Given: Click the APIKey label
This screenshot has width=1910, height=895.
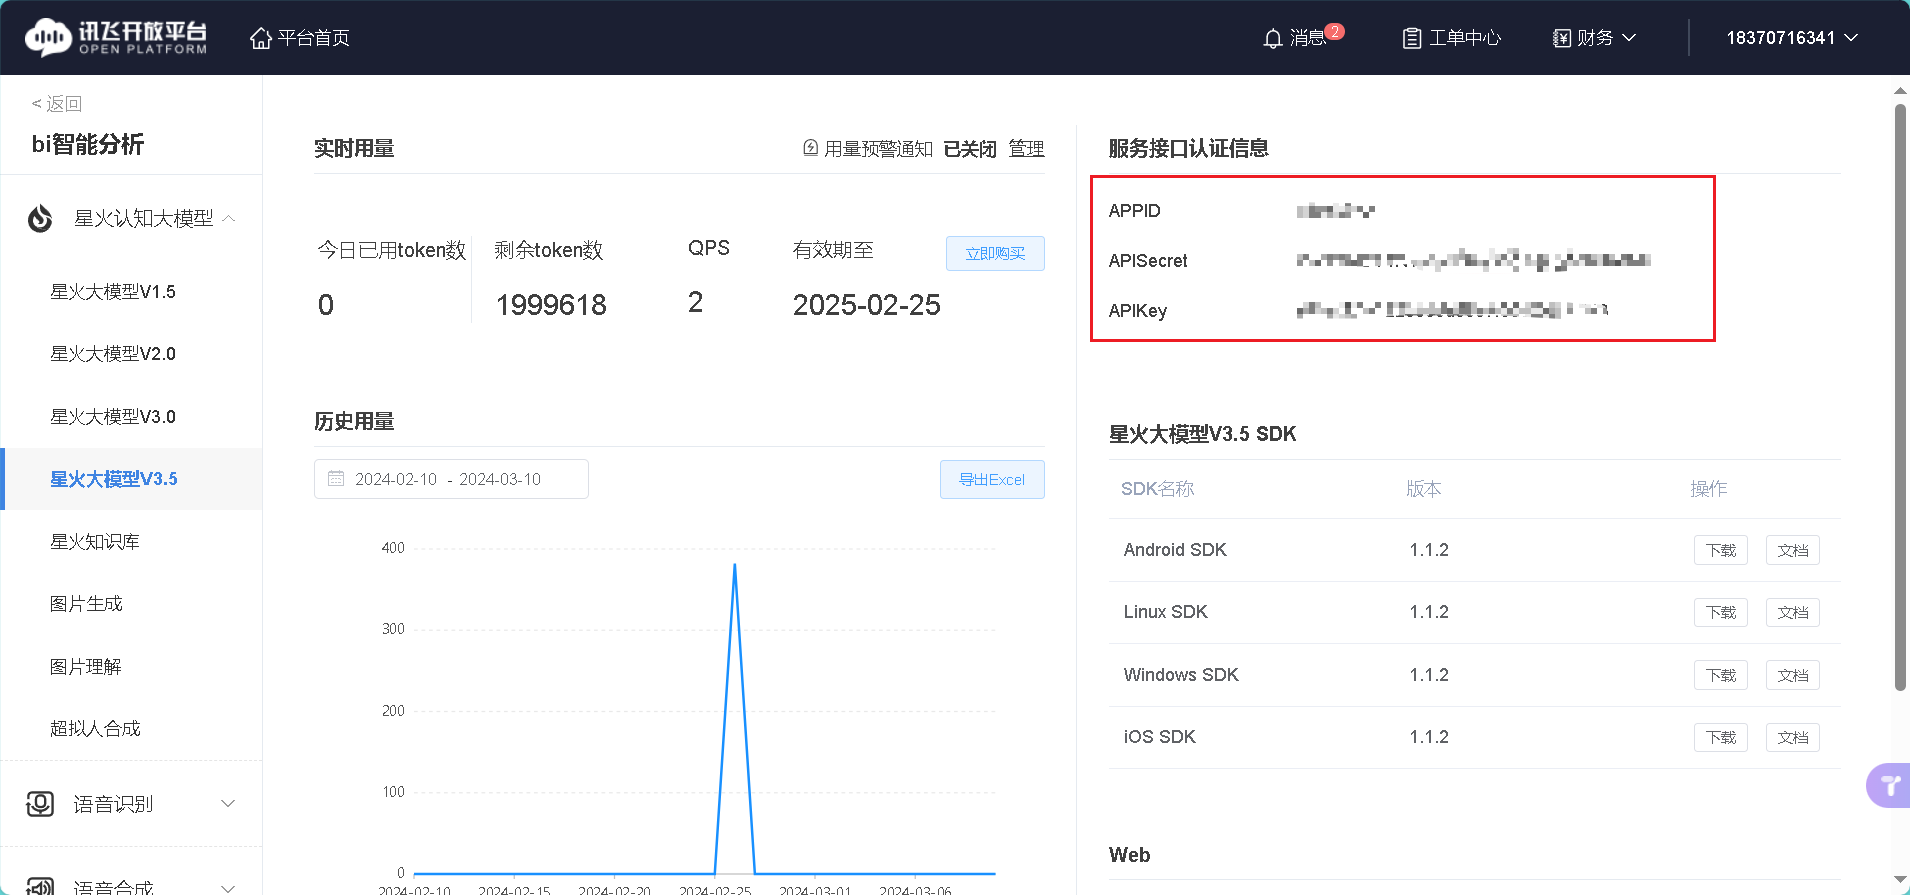Looking at the screenshot, I should 1138,311.
